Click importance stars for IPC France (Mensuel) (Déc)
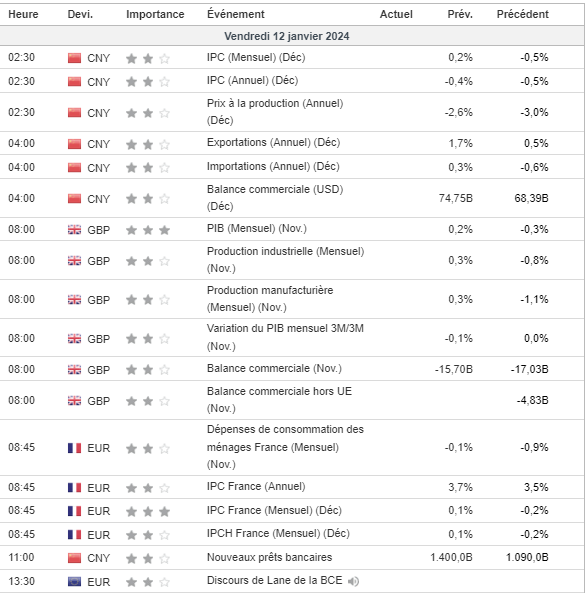The width and height of the screenshot is (585, 593). point(148,511)
